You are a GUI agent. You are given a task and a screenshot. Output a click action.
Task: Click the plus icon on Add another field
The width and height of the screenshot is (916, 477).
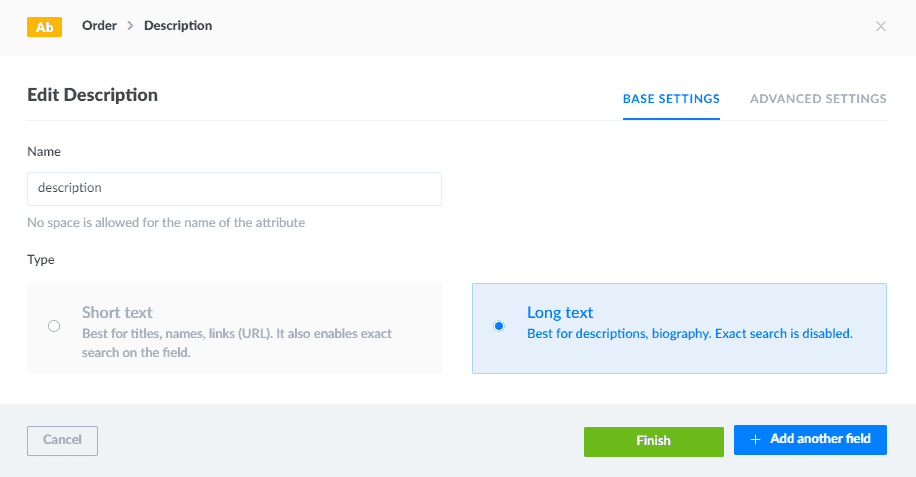755,439
